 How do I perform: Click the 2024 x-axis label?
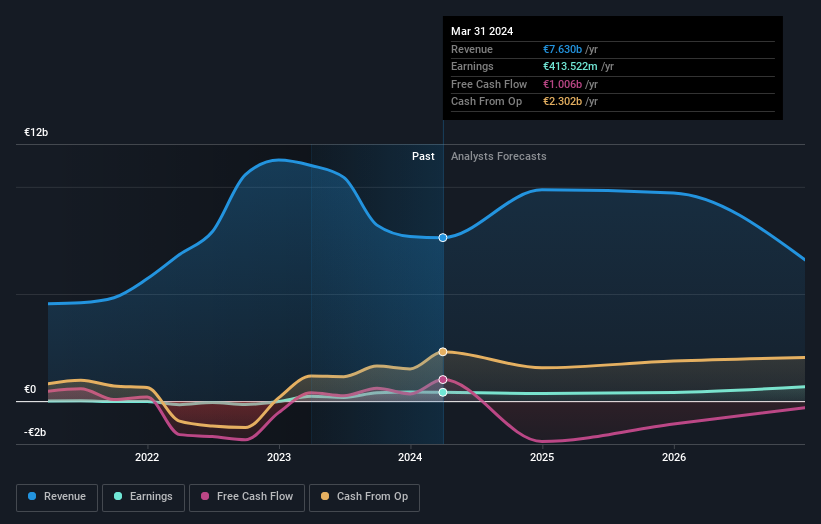pos(410,457)
